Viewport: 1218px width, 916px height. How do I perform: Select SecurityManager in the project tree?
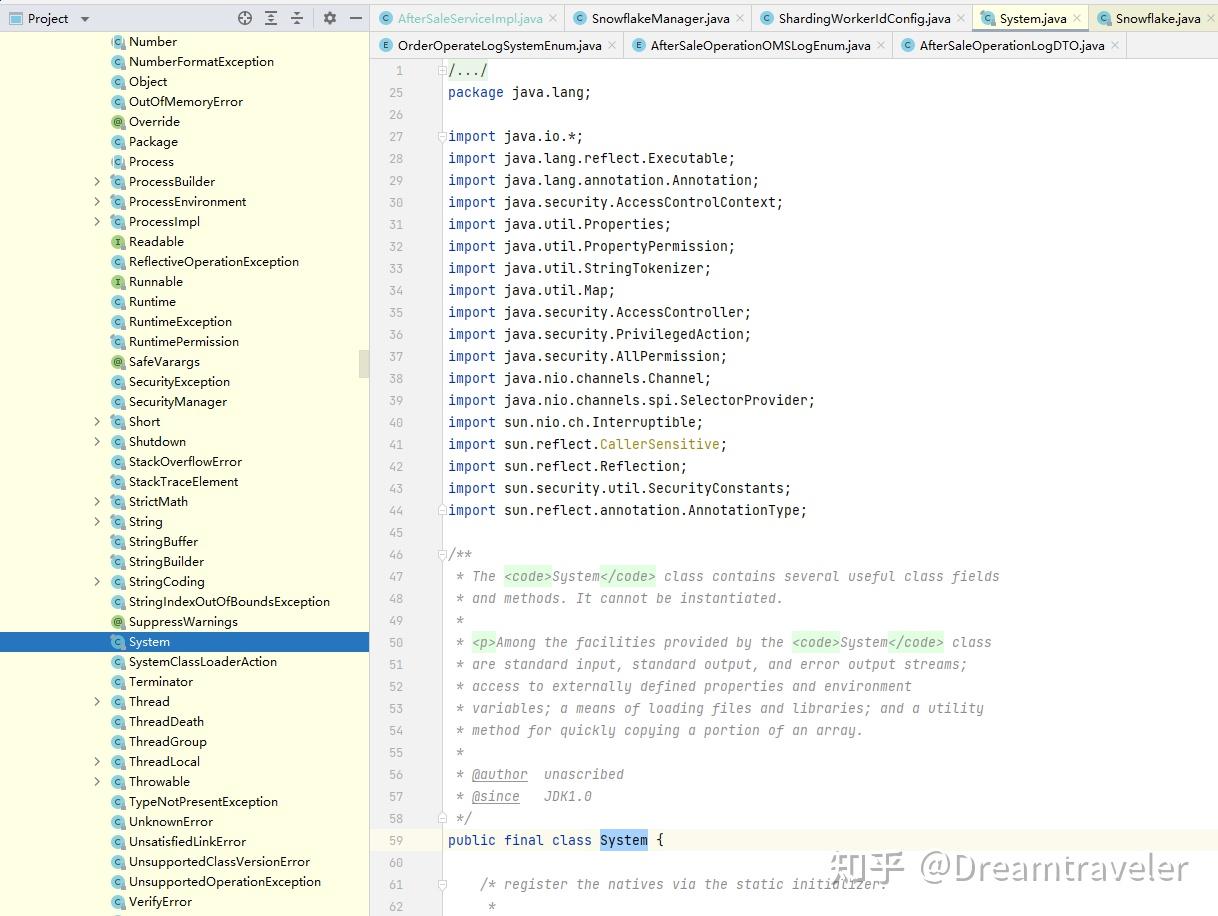pyautogui.click(x=177, y=401)
